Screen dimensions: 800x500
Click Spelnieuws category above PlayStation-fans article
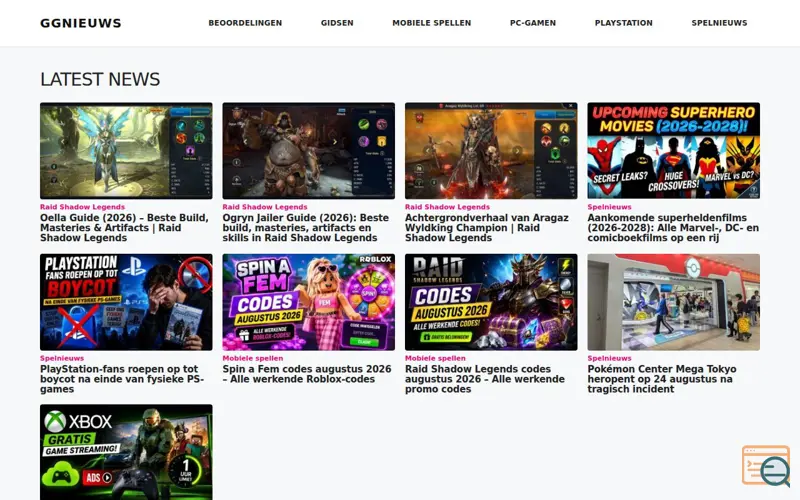62,358
